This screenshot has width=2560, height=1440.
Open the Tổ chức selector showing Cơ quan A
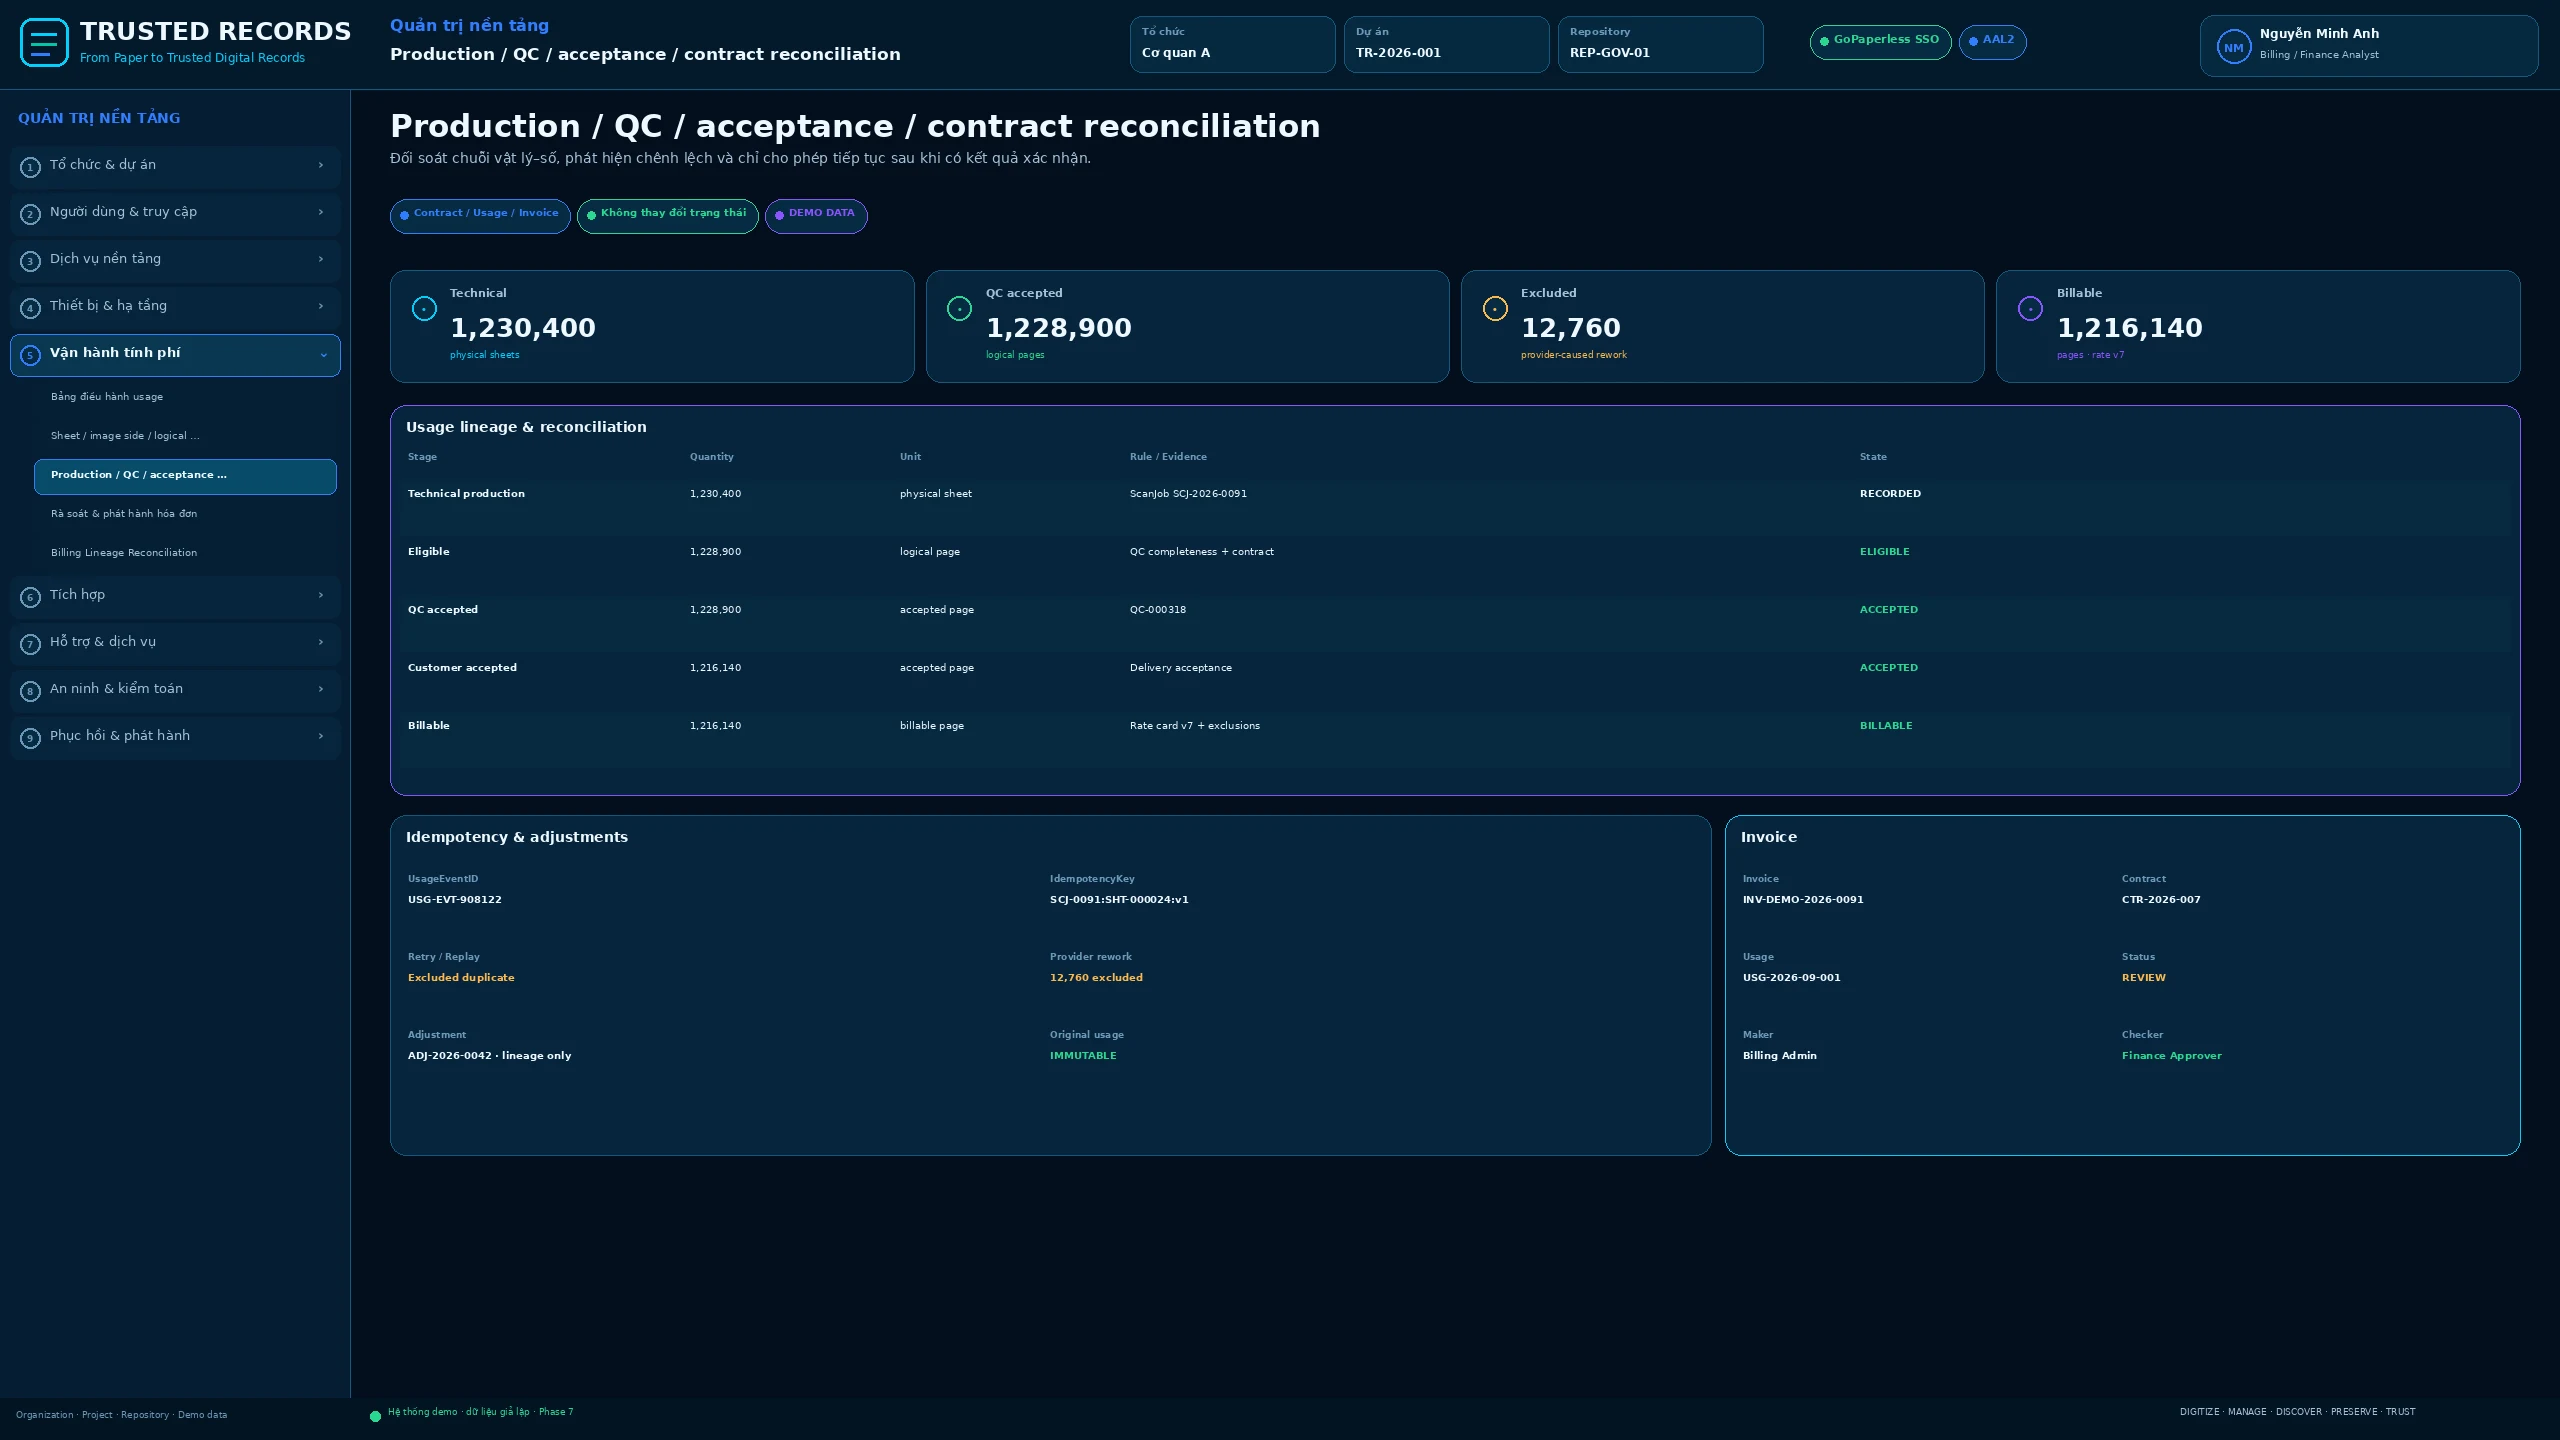(1232, 44)
